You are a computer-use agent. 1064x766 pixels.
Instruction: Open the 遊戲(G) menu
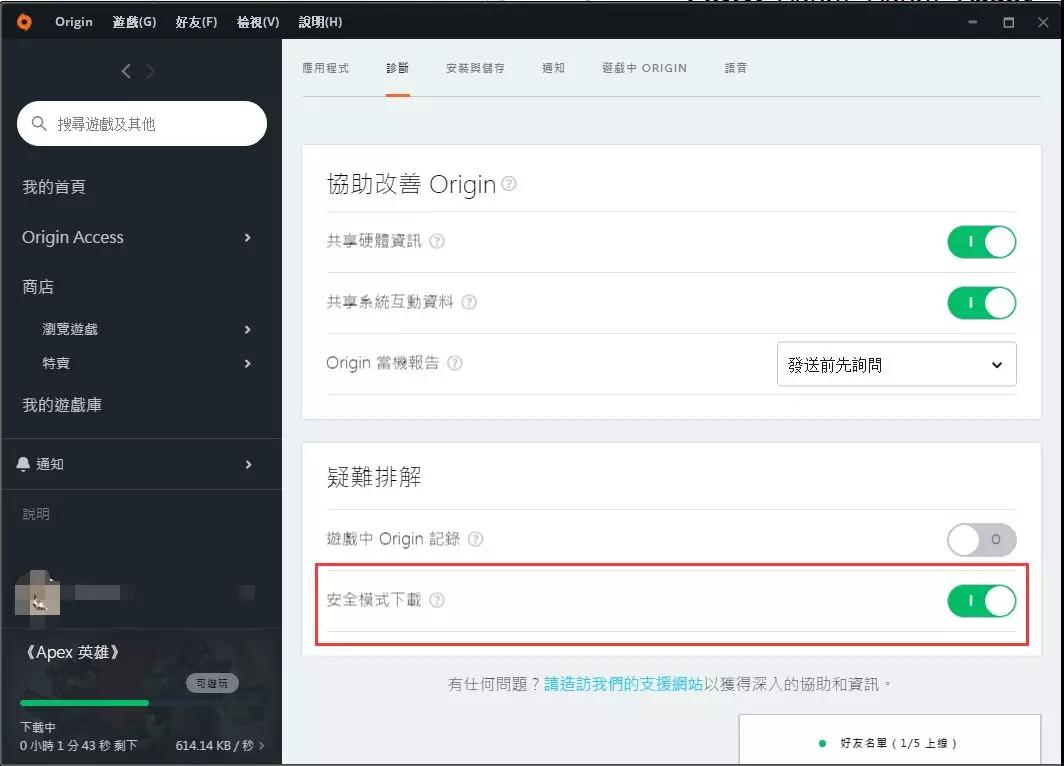click(134, 21)
